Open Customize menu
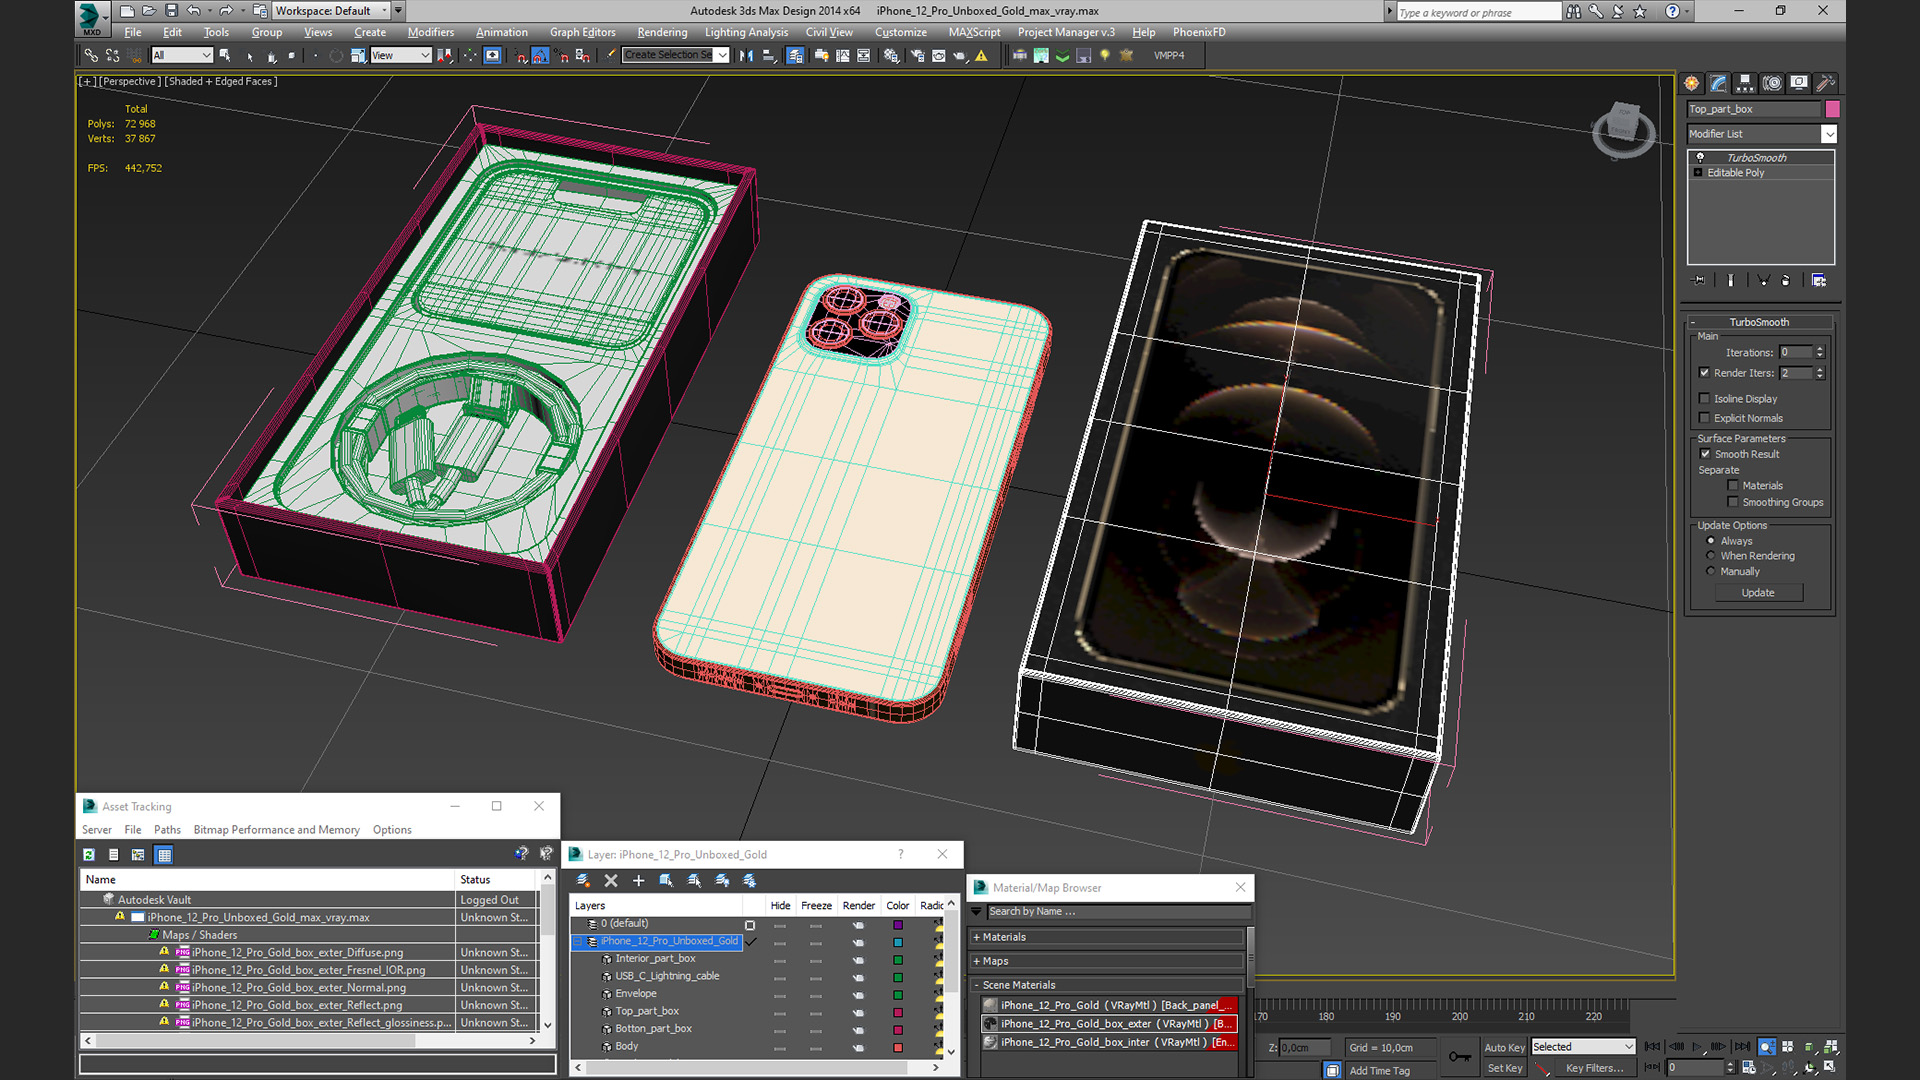This screenshot has height=1080, width=1920. (x=900, y=32)
